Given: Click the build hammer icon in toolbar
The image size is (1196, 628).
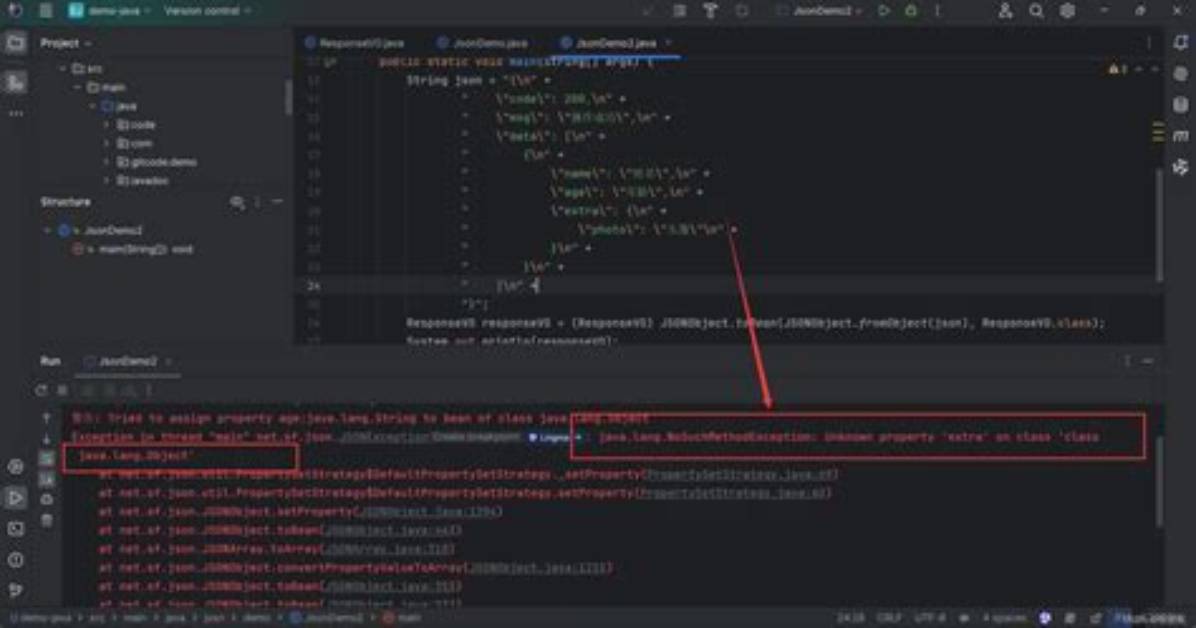Looking at the screenshot, I should pyautogui.click(x=709, y=11).
